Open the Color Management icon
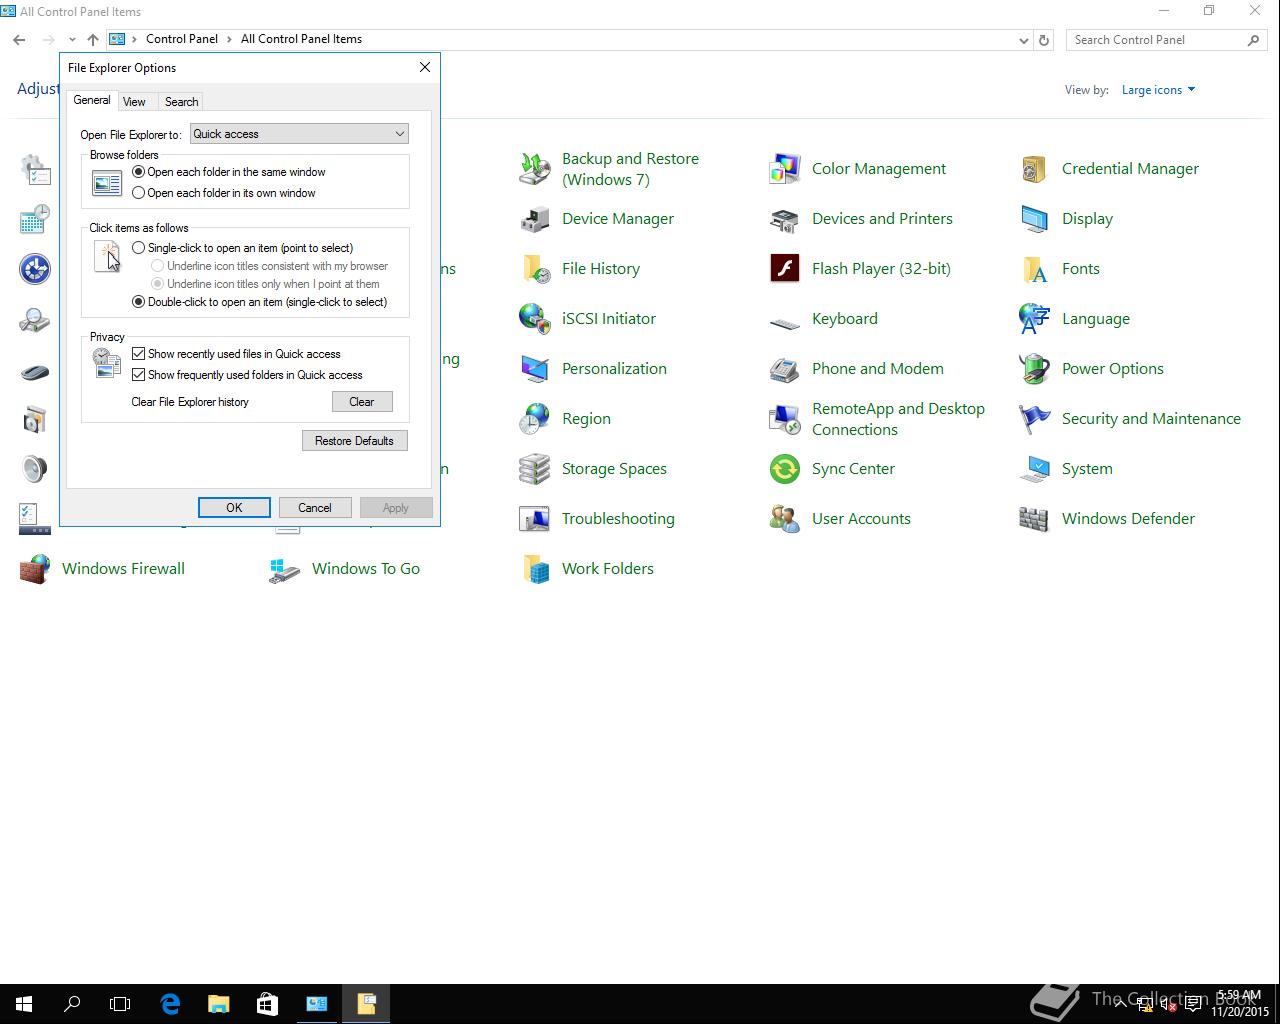 785,169
